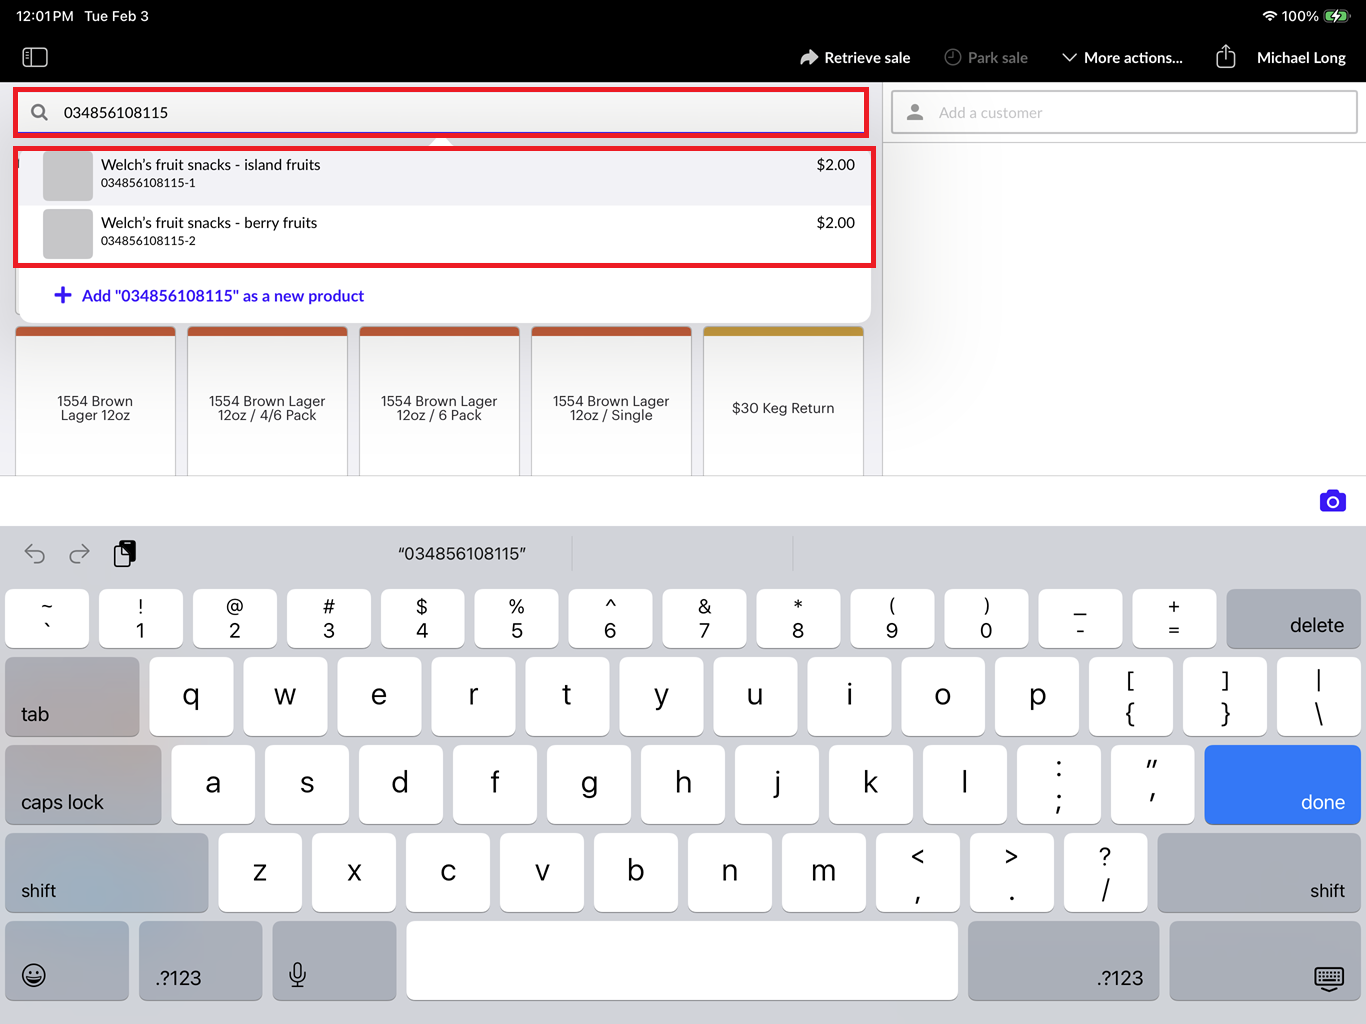The image size is (1366, 1024).
Task: Toggle the right shift key
Action: click(x=1259, y=873)
